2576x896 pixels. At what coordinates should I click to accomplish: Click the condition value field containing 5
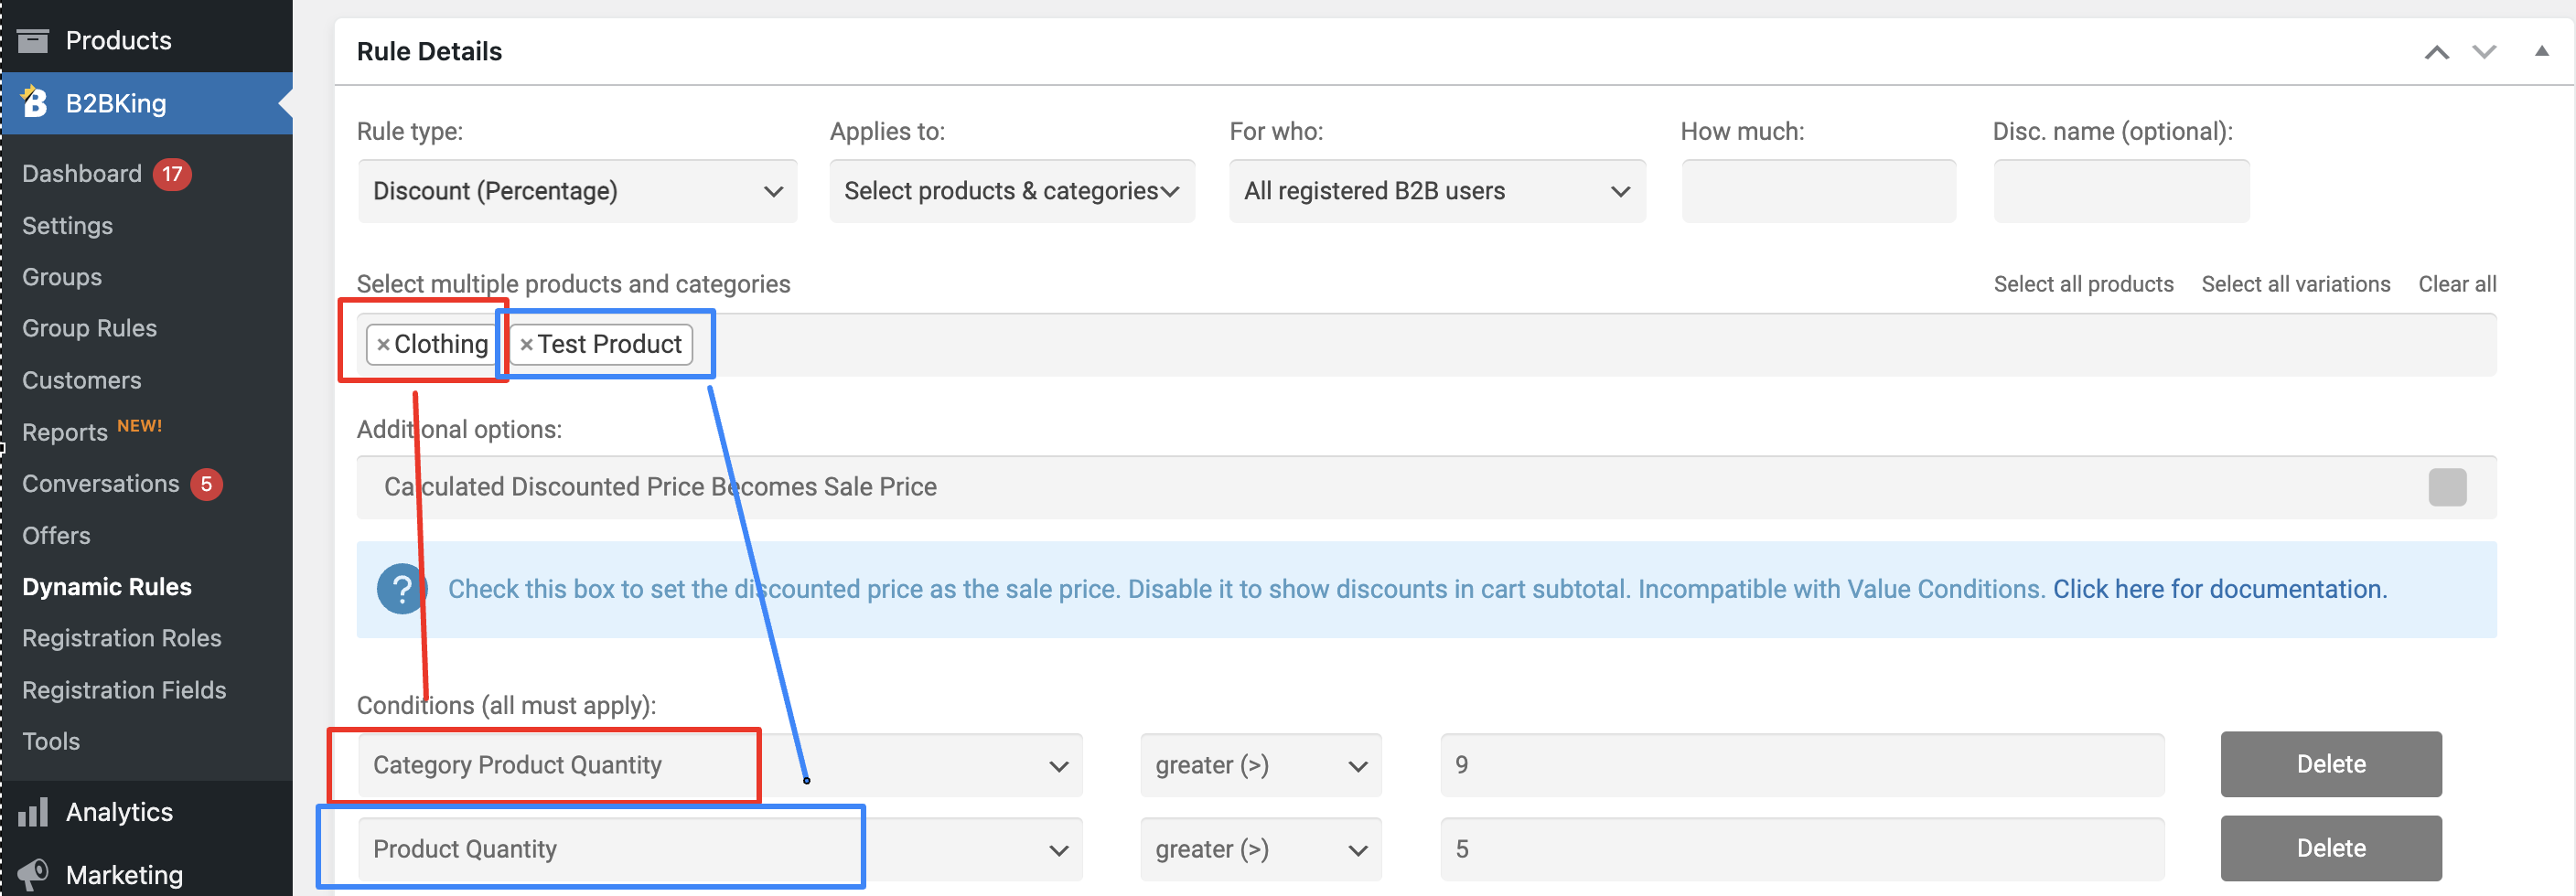click(x=1802, y=849)
